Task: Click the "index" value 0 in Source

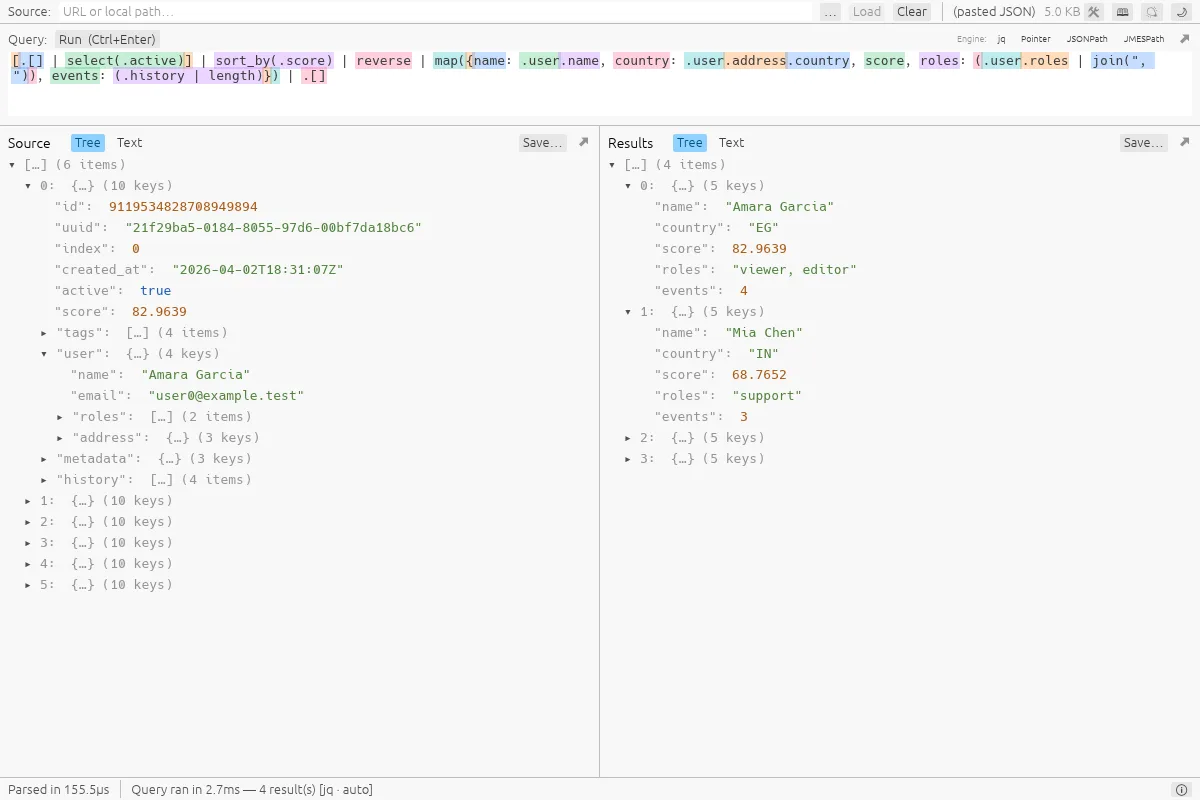Action: 136,249
